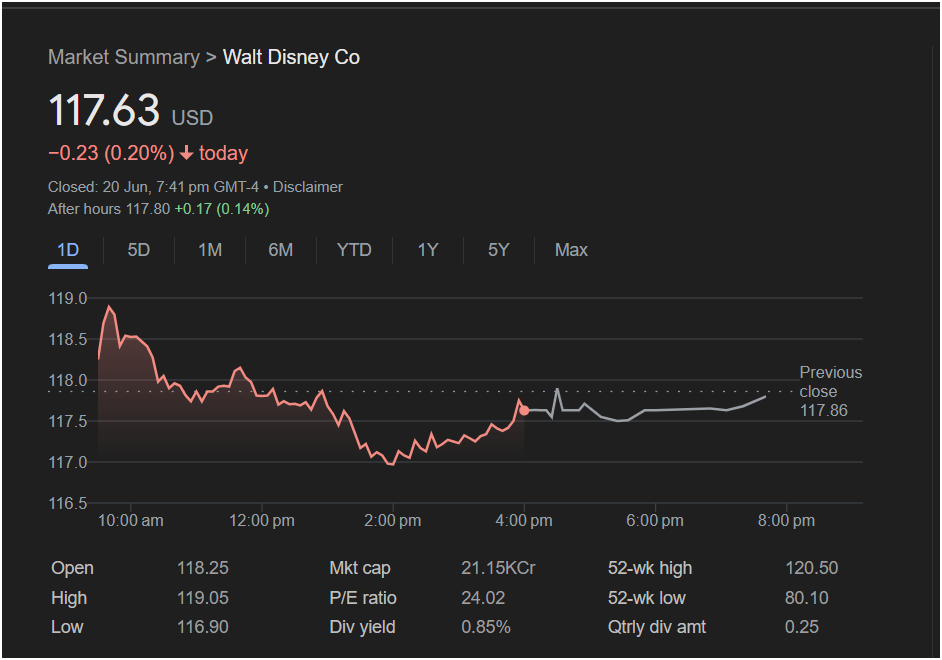Select the 1D time range tab
The width and height of the screenshot is (942, 660).
[x=68, y=250]
